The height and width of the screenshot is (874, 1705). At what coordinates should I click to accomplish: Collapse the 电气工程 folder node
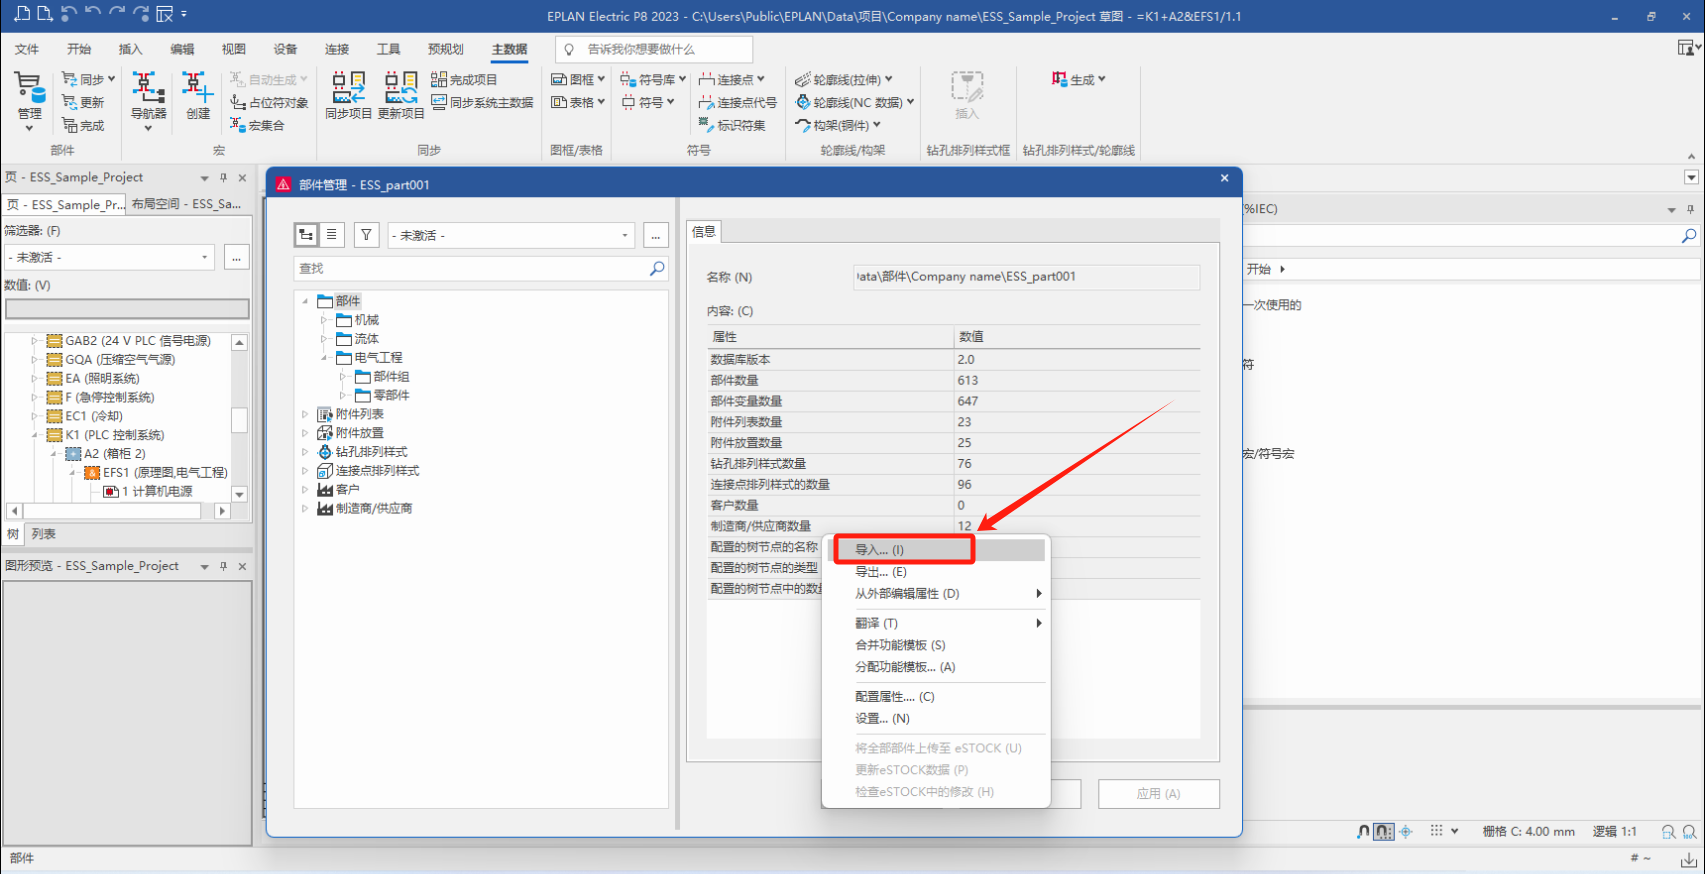324,357
